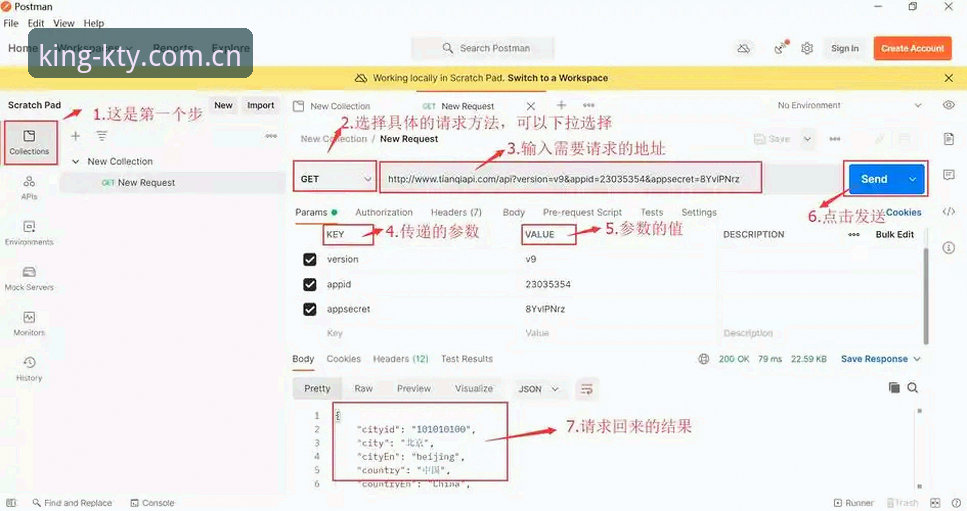Open the View menu
The image size is (967, 511).
click(64, 23)
